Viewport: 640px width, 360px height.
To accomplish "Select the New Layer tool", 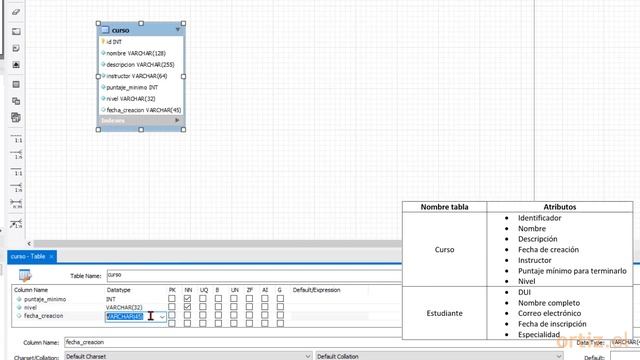I will [16, 31].
